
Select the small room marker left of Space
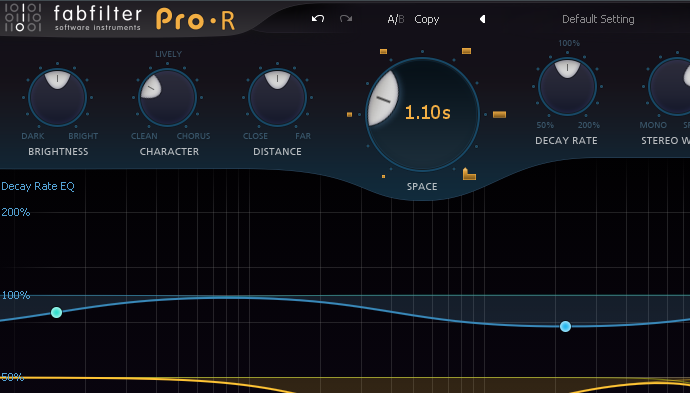click(349, 114)
